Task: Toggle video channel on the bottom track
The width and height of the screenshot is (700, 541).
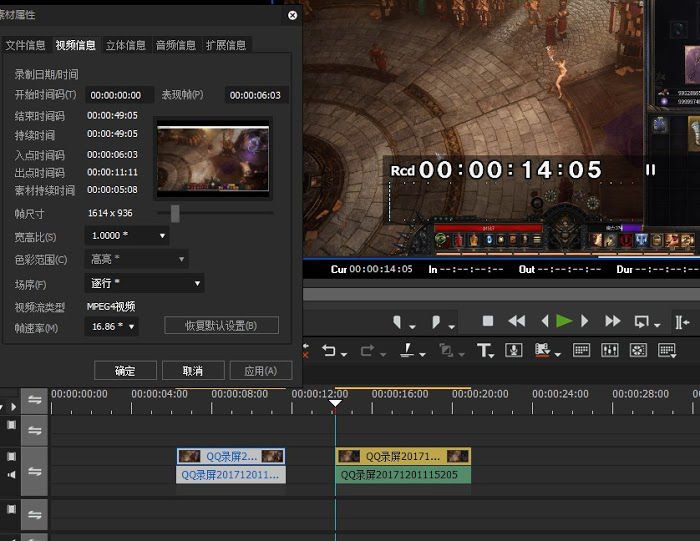Action: pyautogui.click(x=11, y=509)
